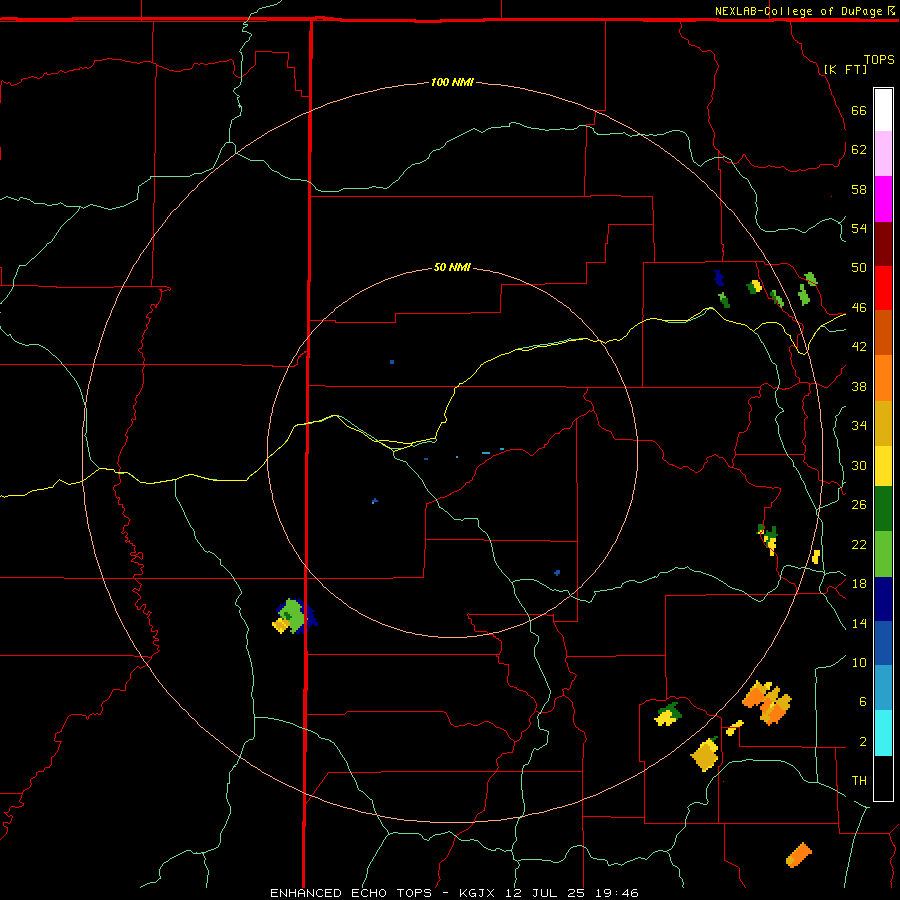The image size is (900, 900).
Task: Click the dark navy echo cell in the northeast
Action: coord(719,278)
